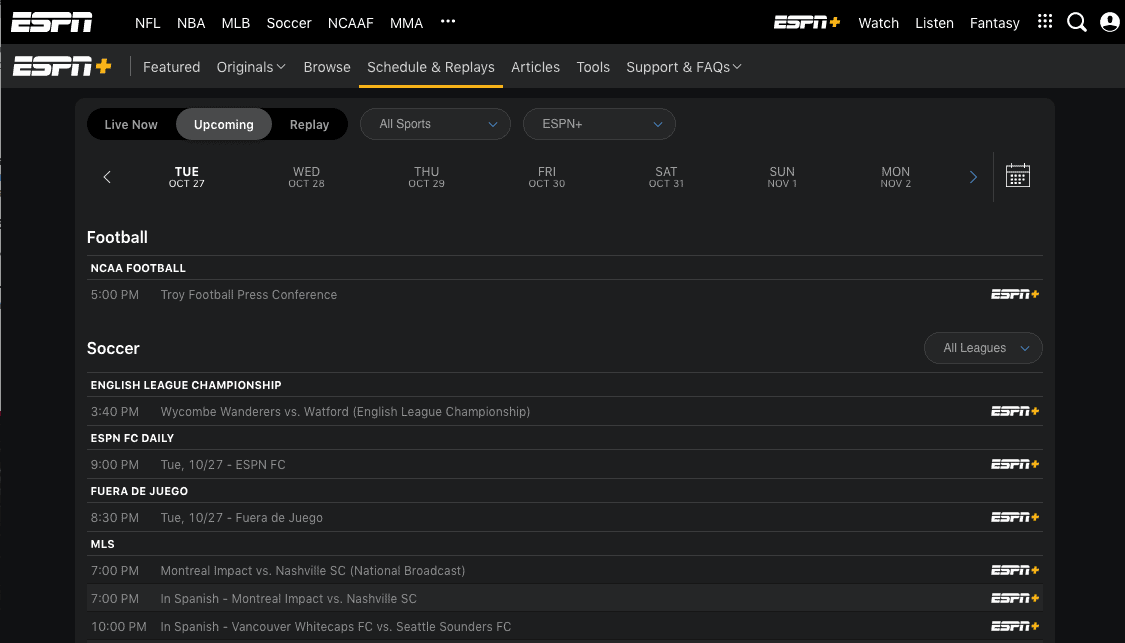Select the Live Now toggle
This screenshot has width=1125, height=643.
131,124
